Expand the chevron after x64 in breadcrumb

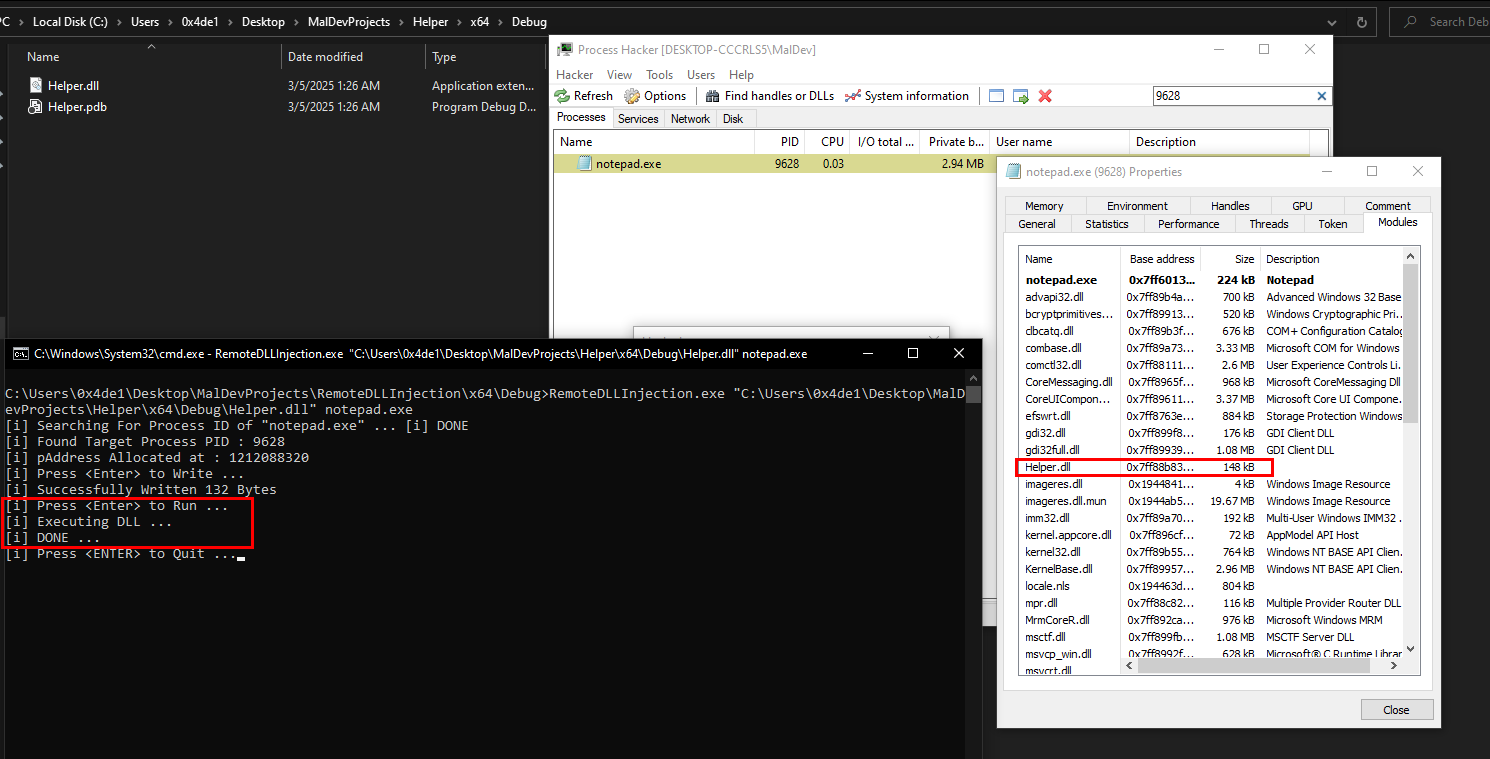(x=500, y=22)
